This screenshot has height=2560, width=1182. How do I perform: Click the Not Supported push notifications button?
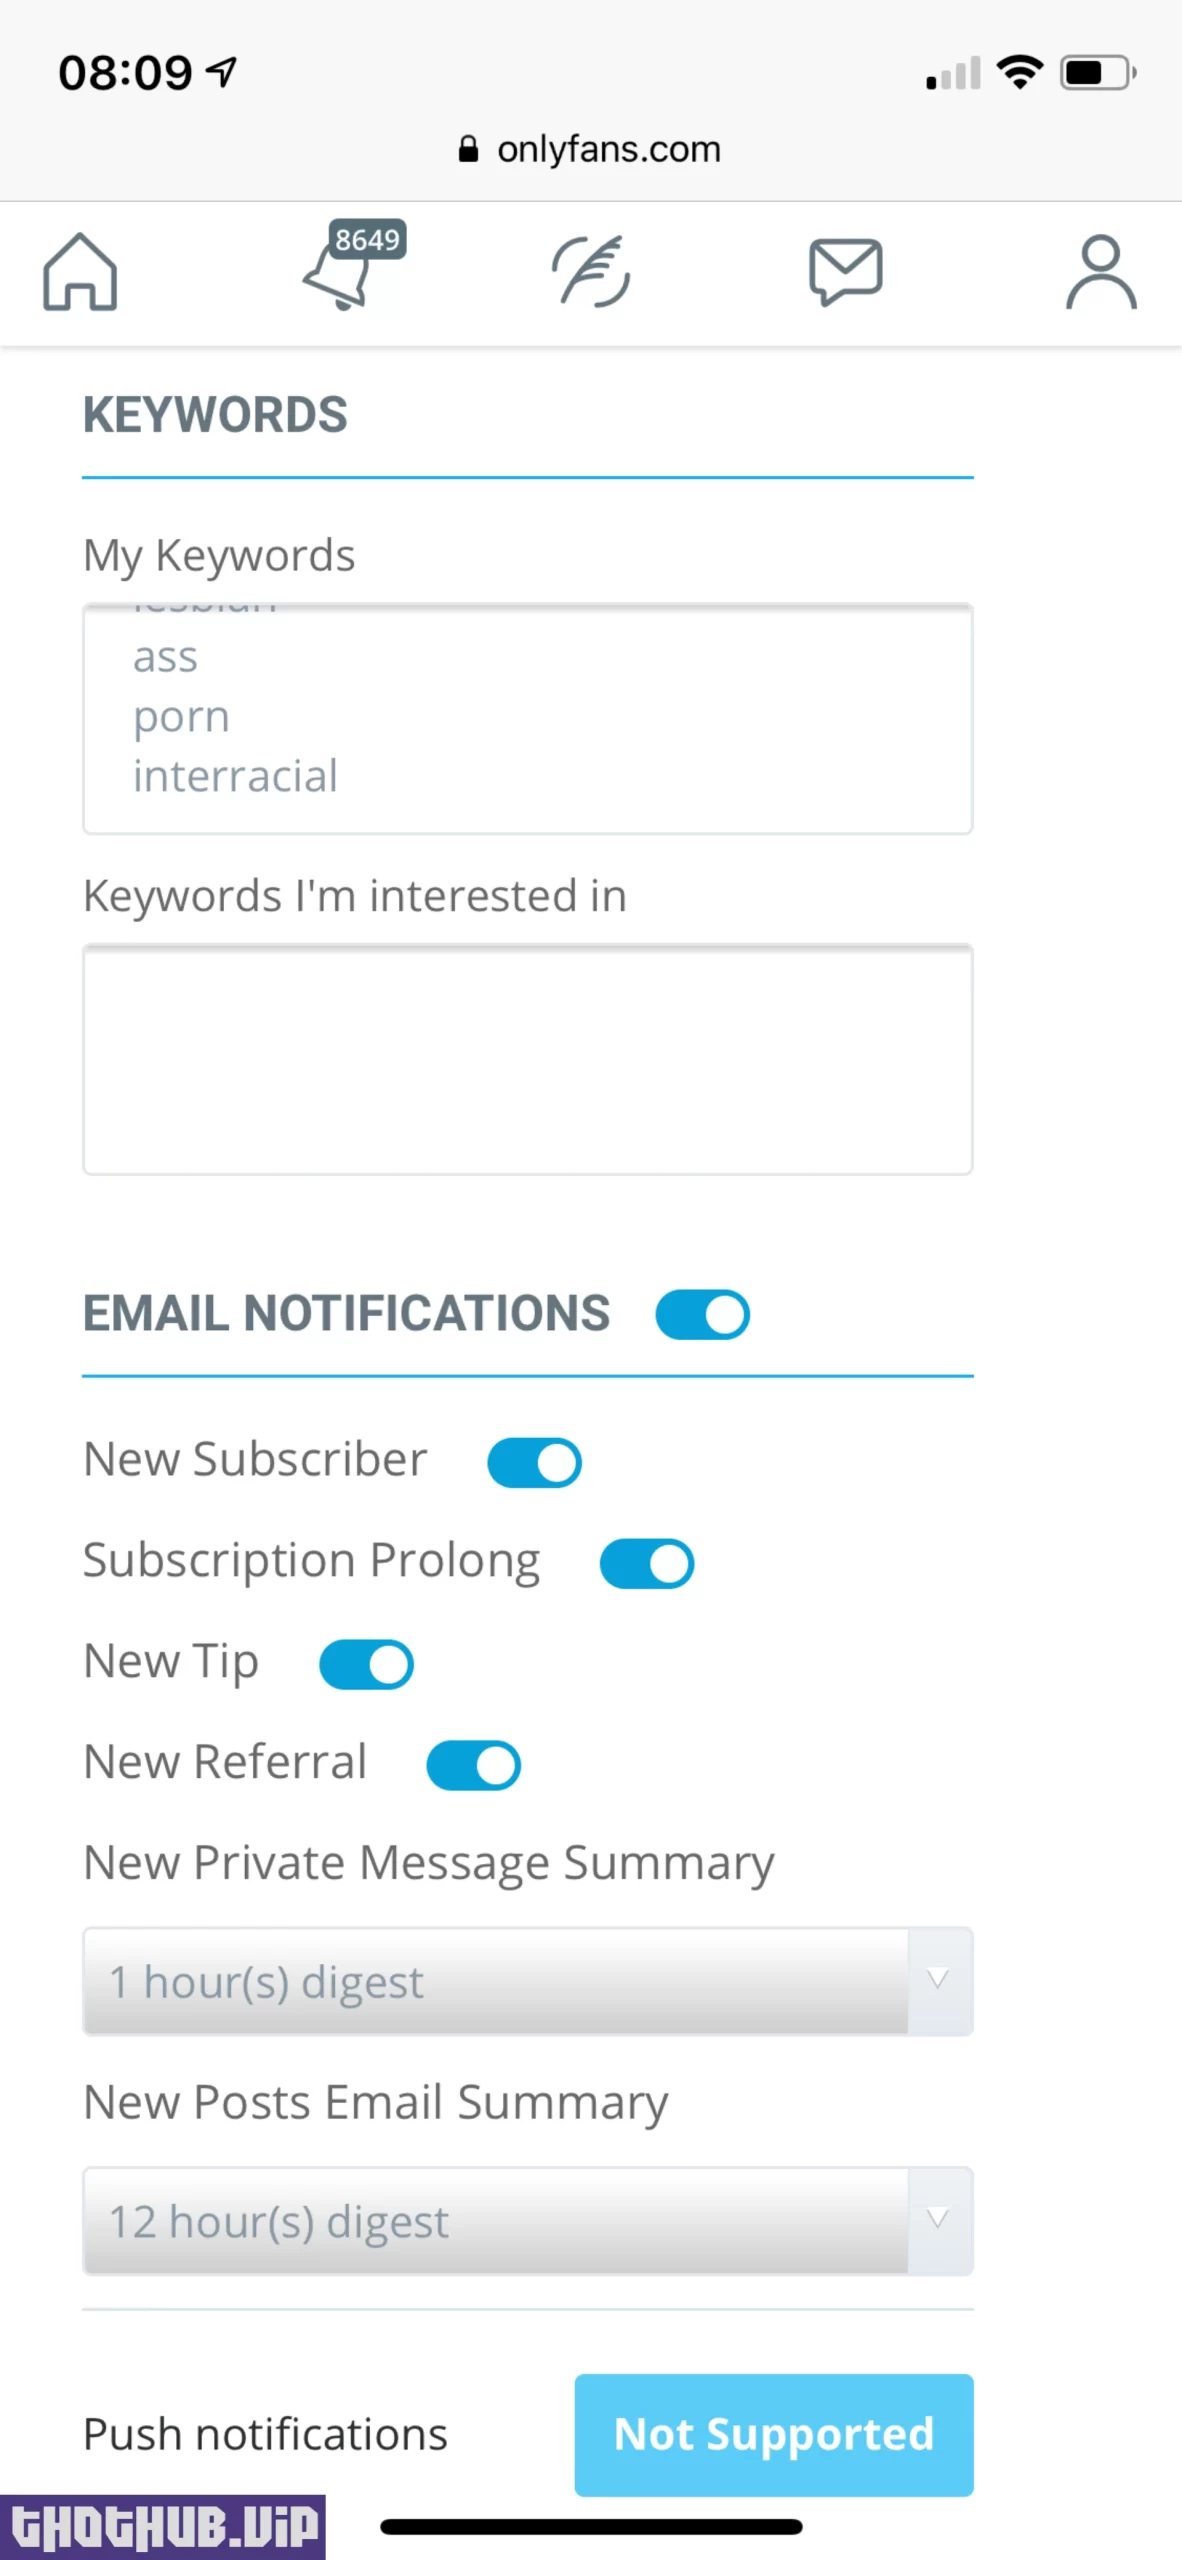[x=773, y=2435]
